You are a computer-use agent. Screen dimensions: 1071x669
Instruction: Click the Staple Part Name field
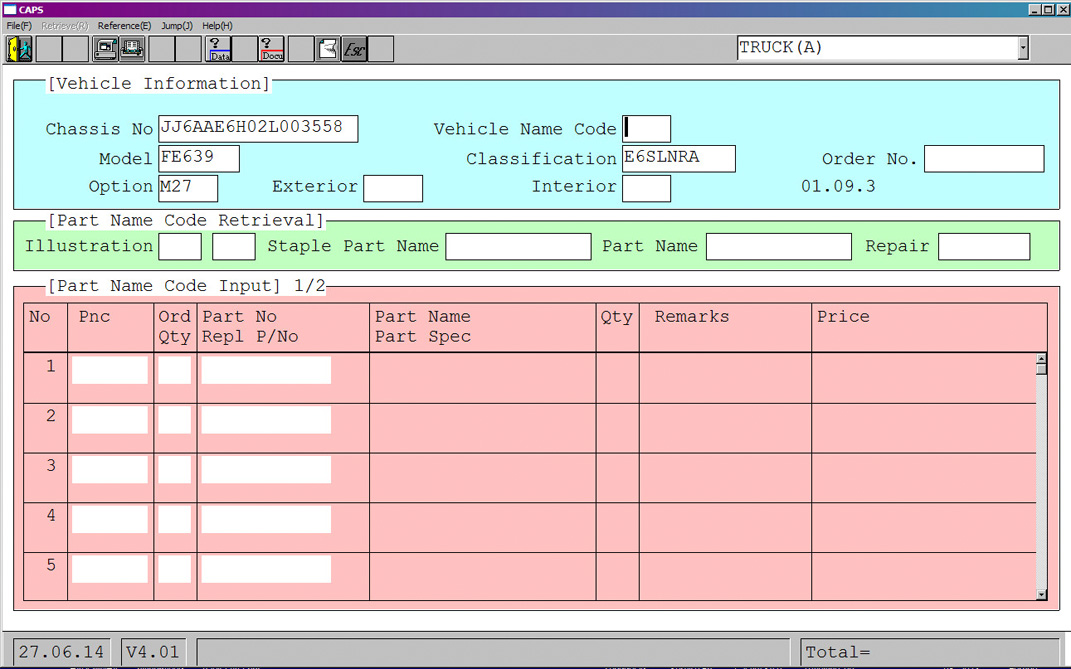point(517,247)
